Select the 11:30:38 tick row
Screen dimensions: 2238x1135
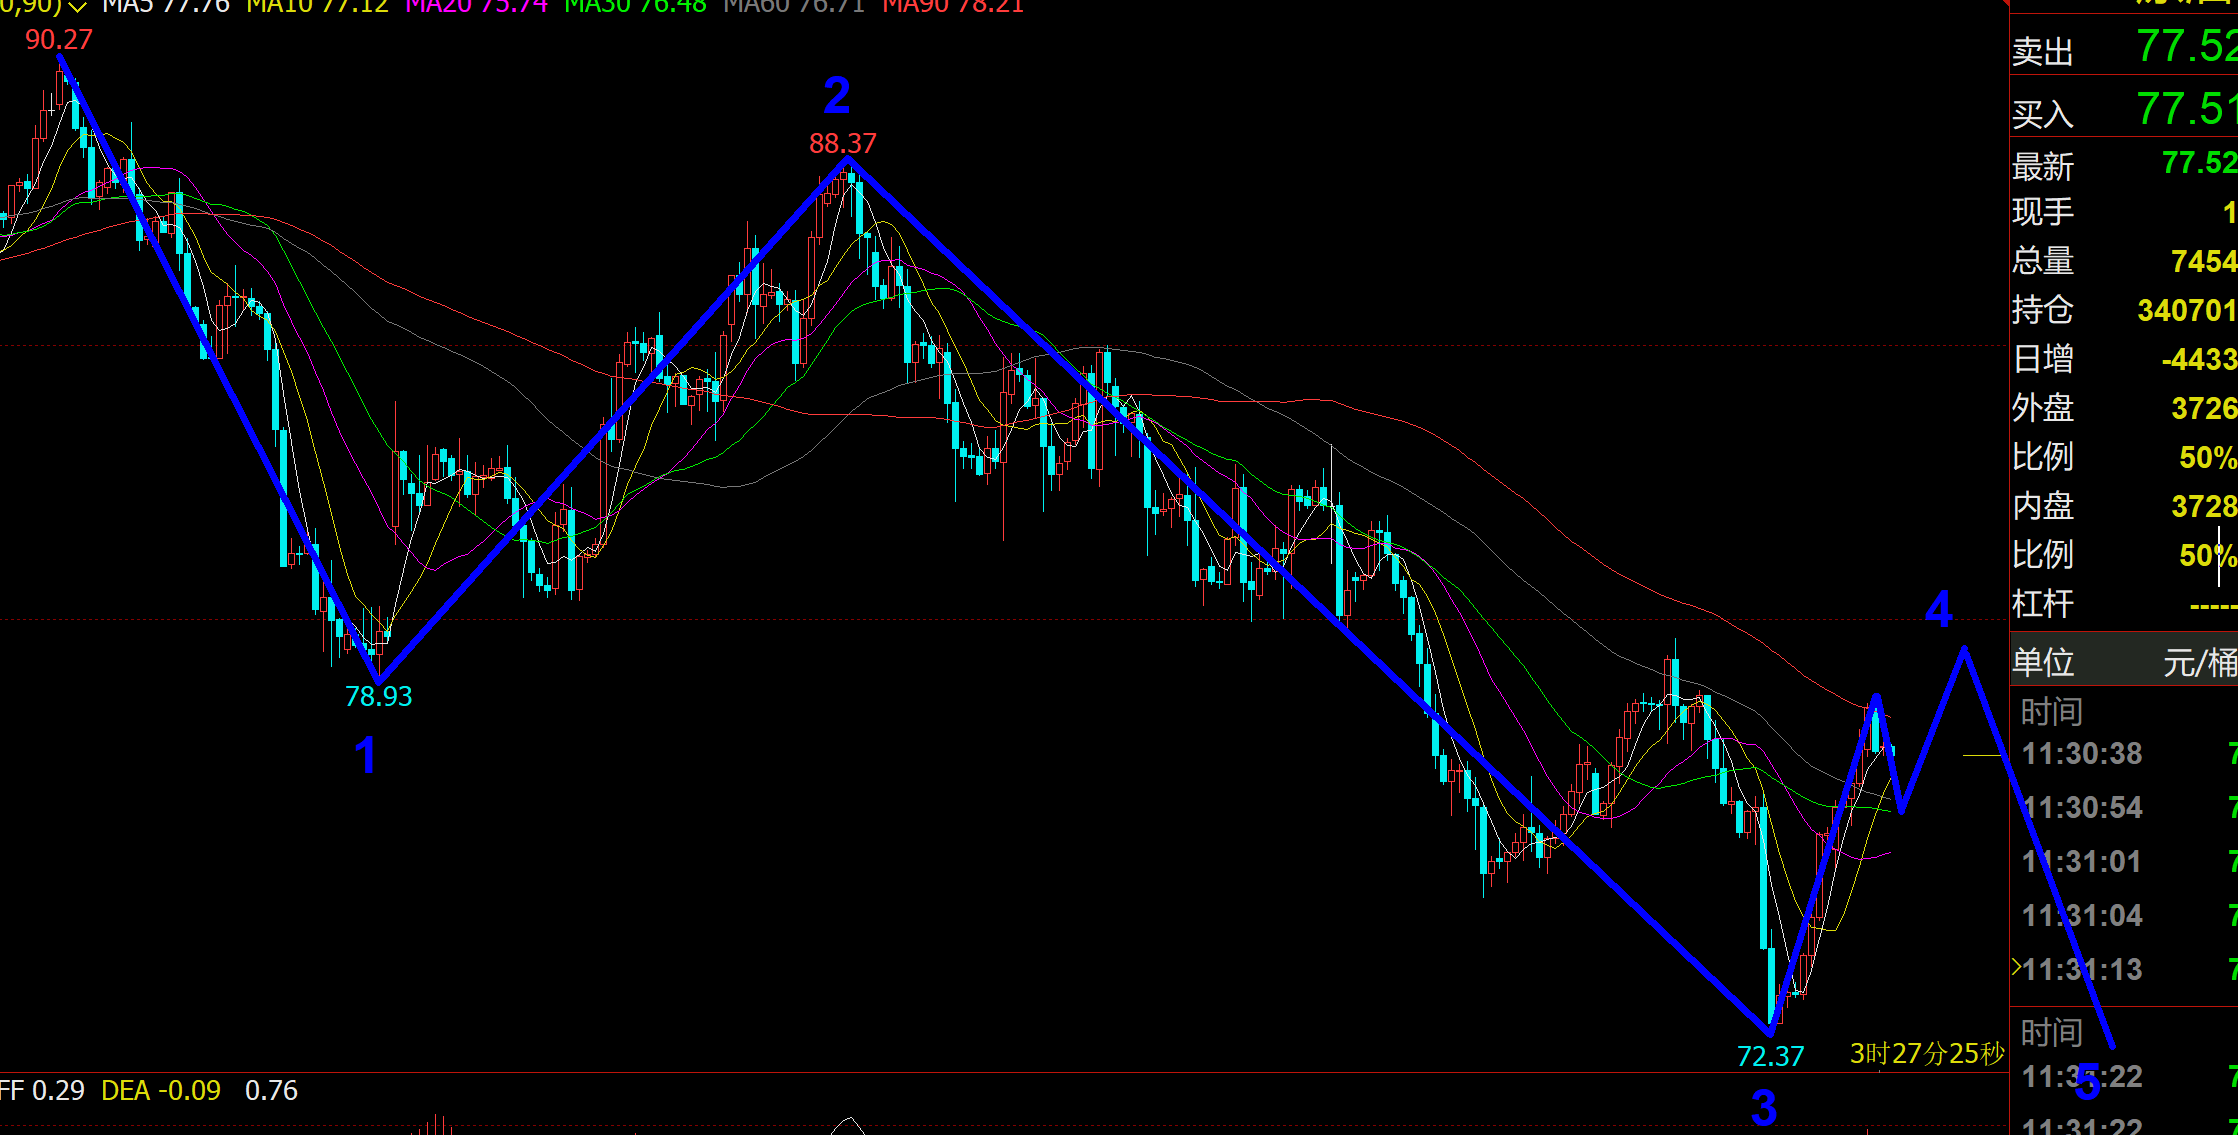pos(2125,754)
